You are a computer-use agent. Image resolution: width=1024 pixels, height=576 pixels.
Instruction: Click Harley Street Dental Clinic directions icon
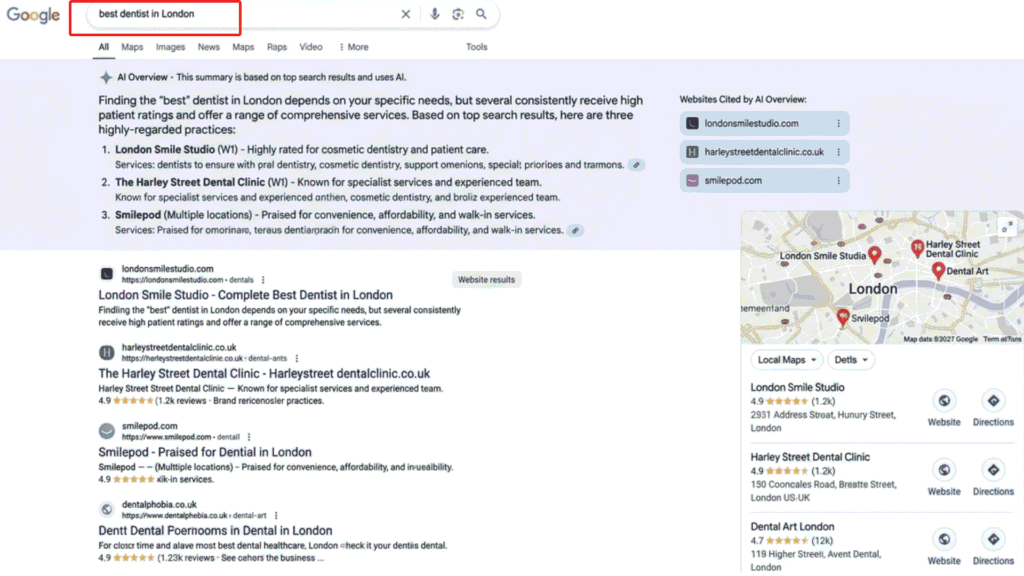coord(993,470)
